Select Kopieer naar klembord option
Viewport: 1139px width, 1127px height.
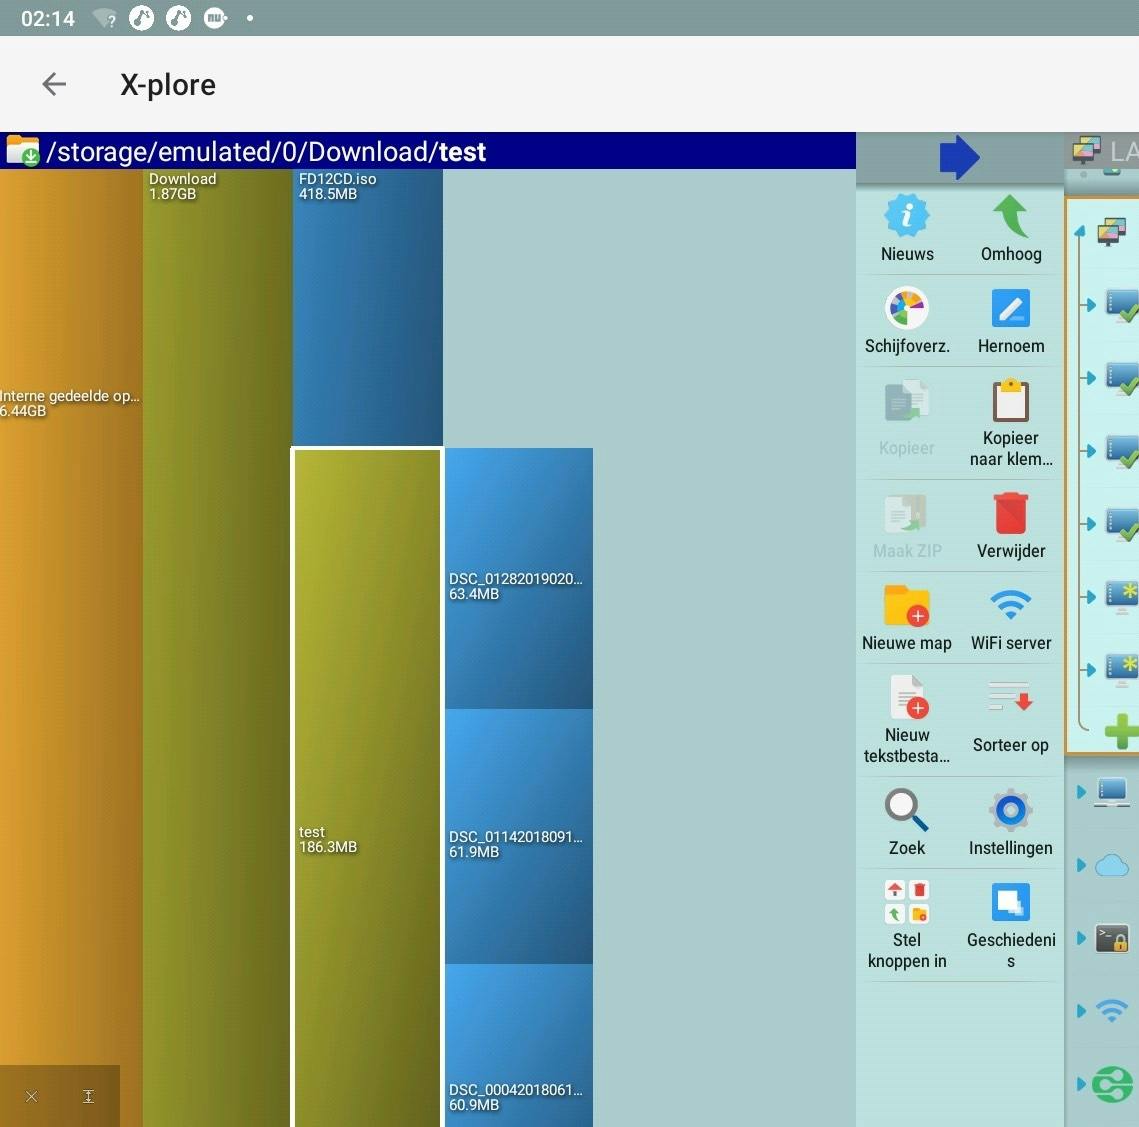(1010, 423)
